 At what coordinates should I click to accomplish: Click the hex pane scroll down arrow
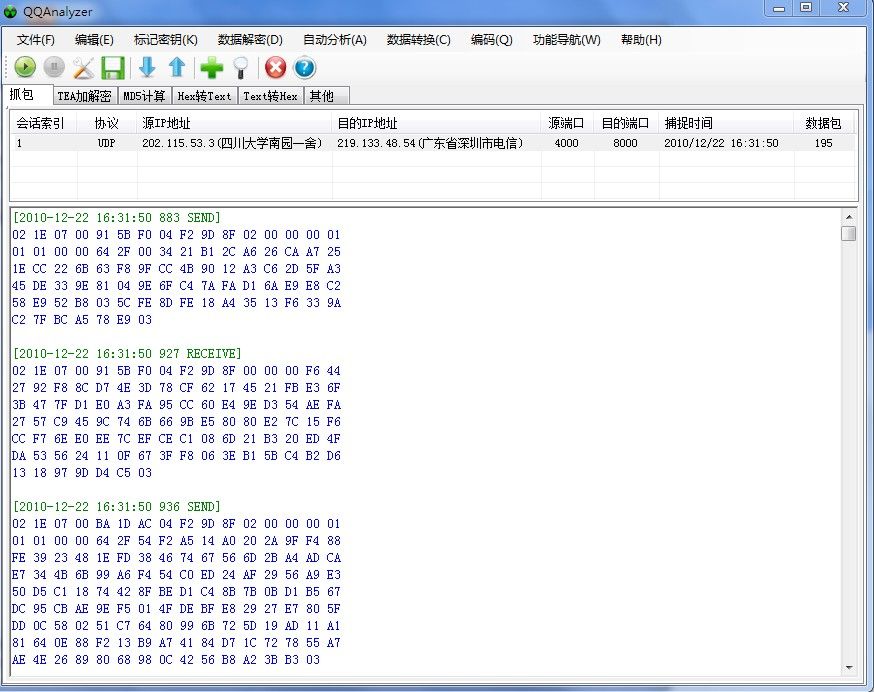click(848, 667)
